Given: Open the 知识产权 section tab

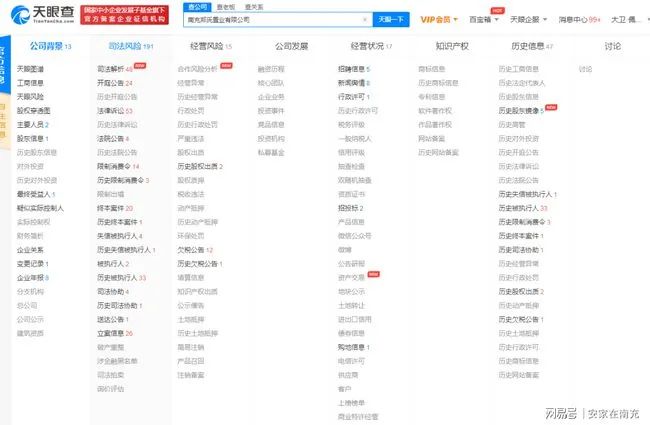Looking at the screenshot, I should (452, 46).
